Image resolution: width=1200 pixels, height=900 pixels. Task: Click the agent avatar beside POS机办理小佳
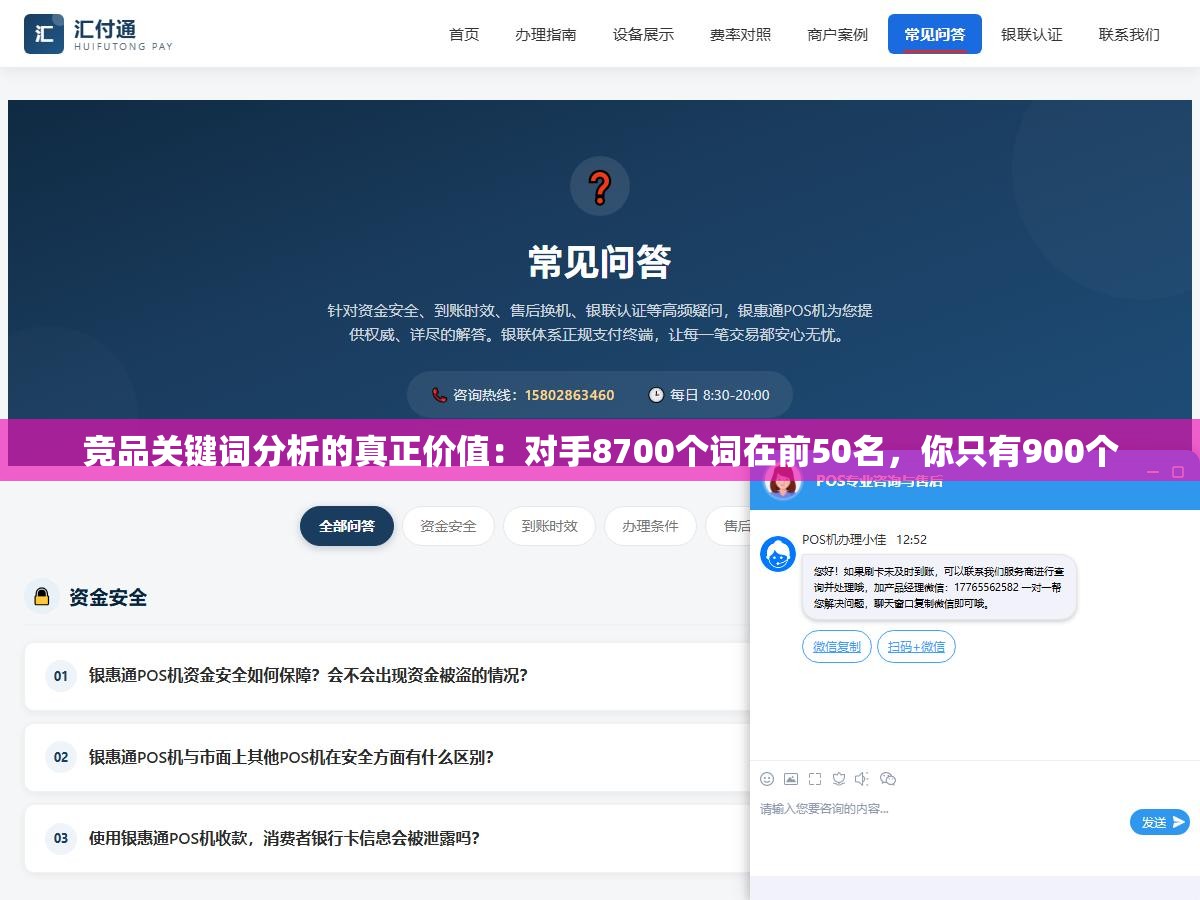pyautogui.click(x=778, y=554)
